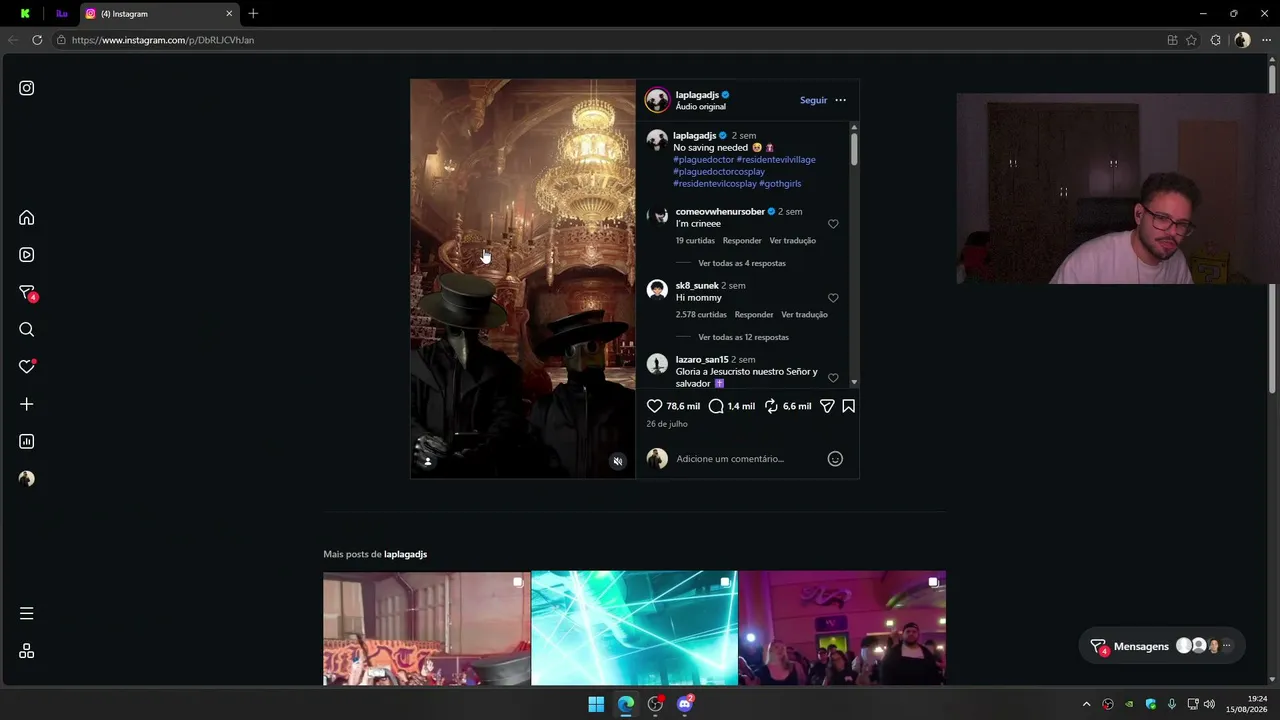Add this page to favorites

(x=1191, y=40)
